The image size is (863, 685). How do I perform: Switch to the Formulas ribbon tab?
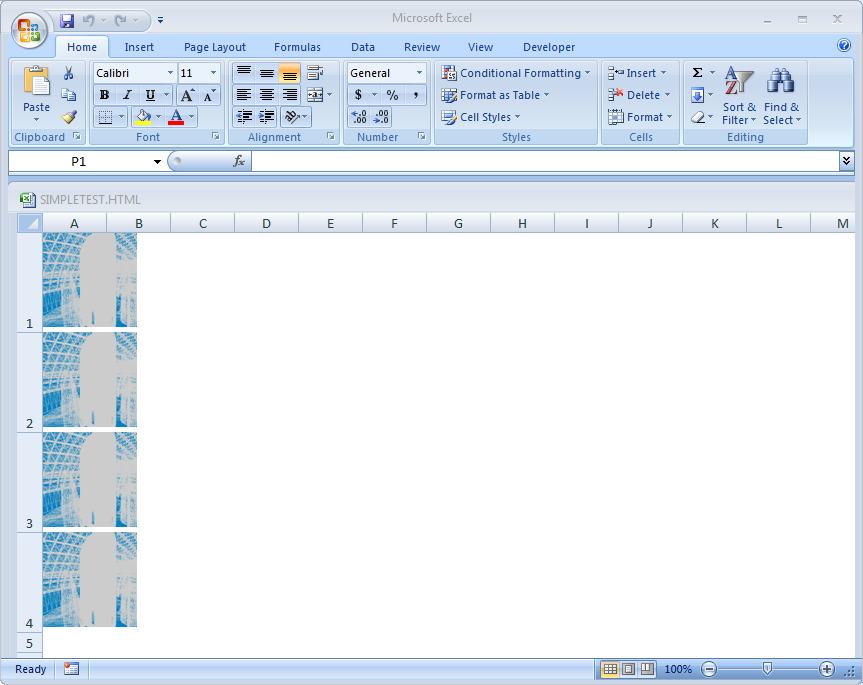pyautogui.click(x=296, y=46)
